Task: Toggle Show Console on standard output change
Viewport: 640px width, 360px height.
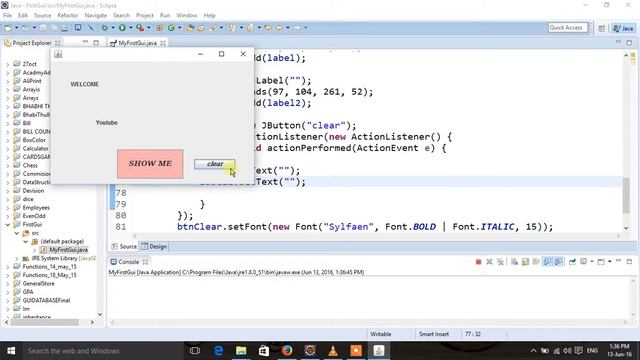Action: [x=547, y=262]
